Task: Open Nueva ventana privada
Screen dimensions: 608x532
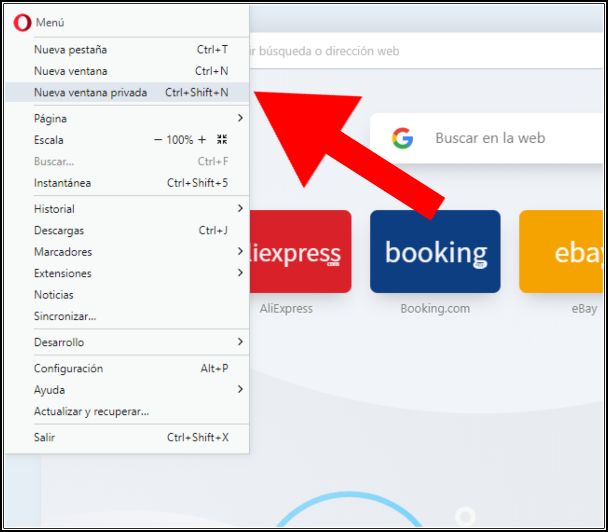Action: [x=127, y=92]
